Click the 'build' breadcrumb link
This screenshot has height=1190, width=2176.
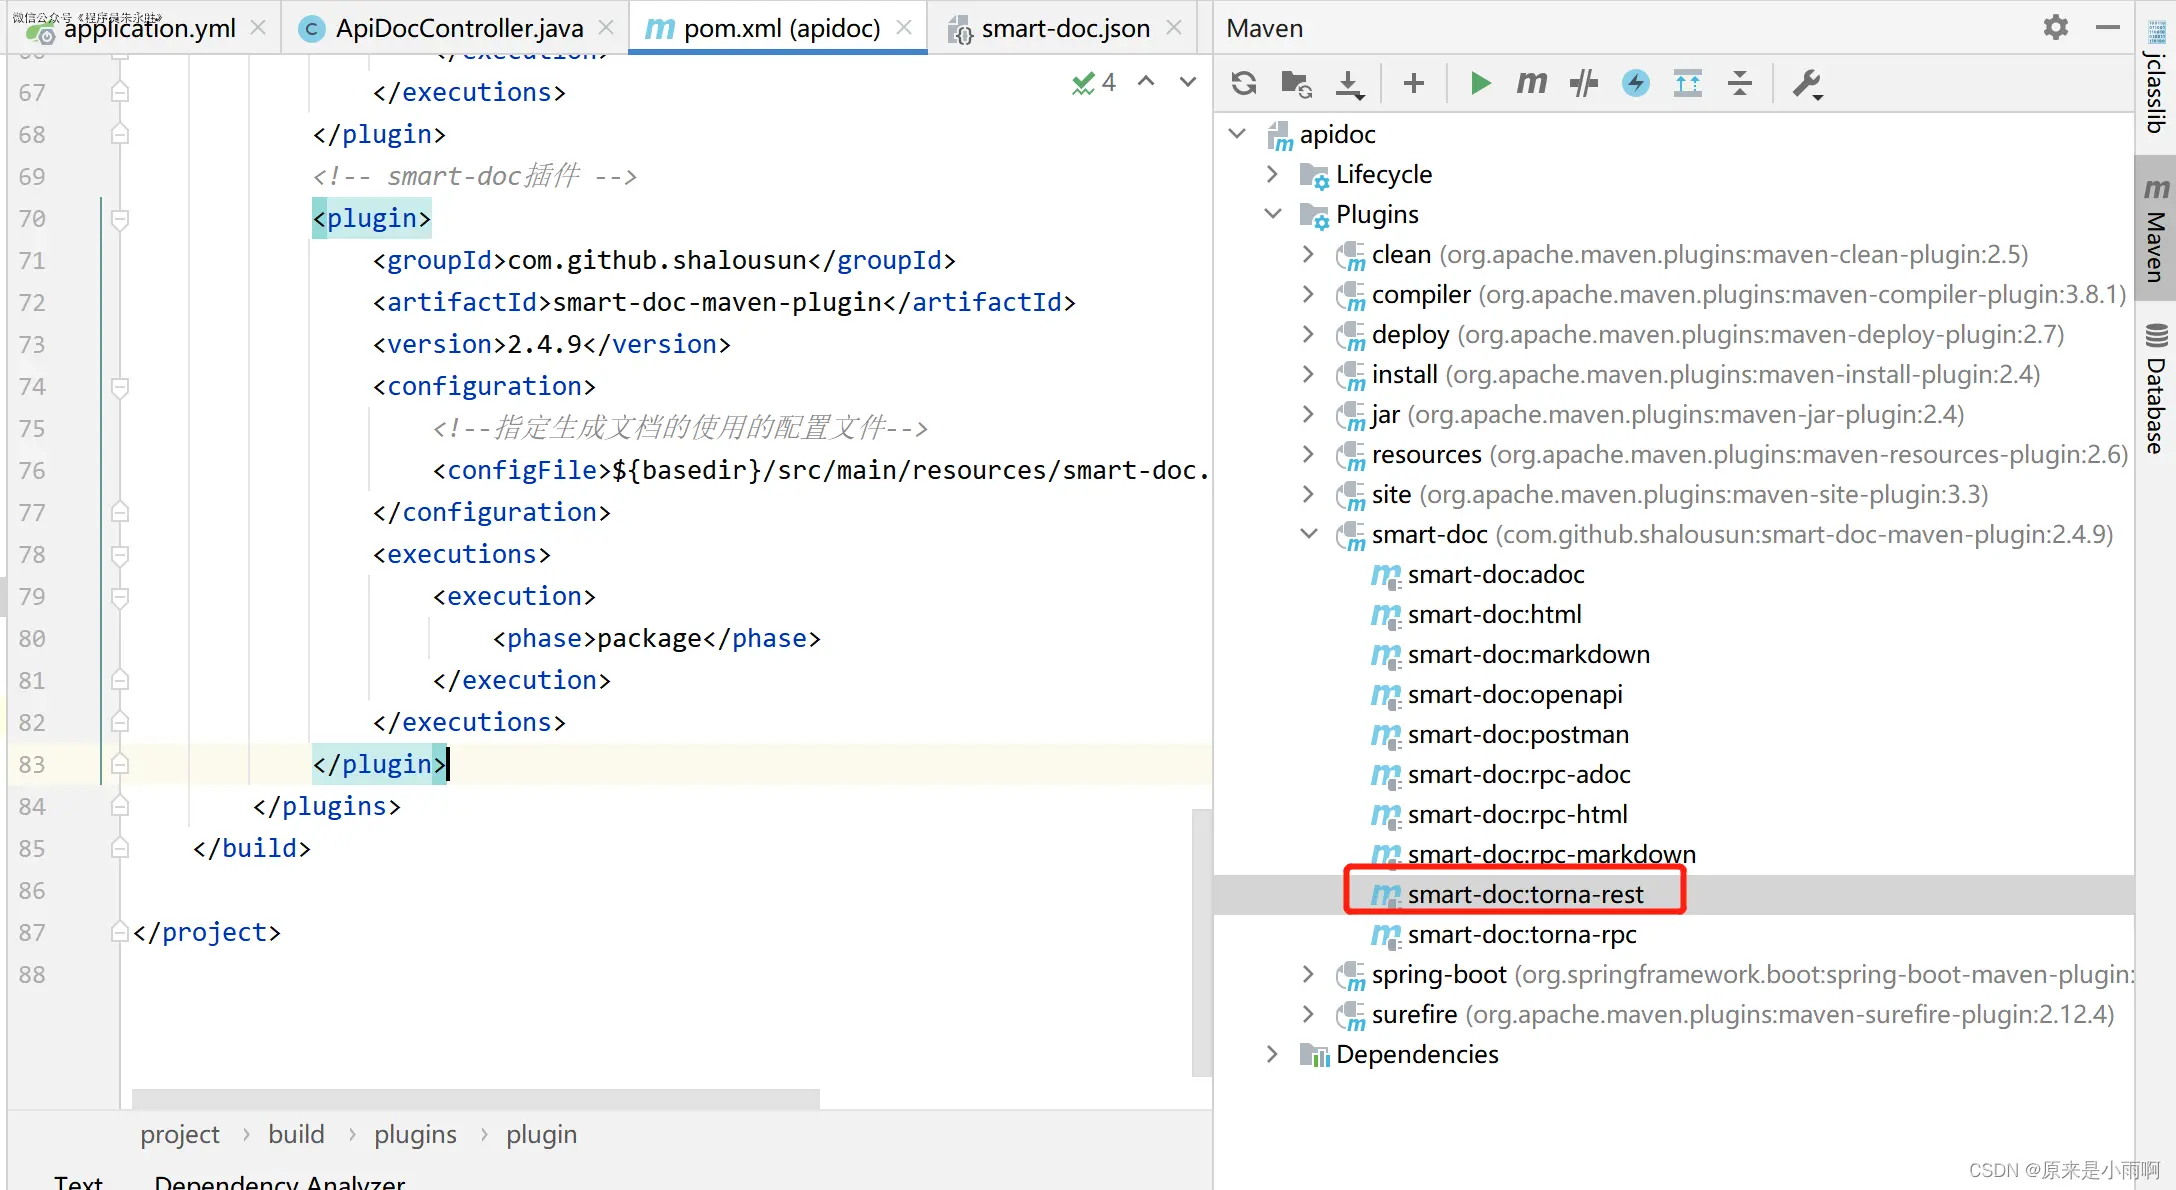(x=296, y=1134)
